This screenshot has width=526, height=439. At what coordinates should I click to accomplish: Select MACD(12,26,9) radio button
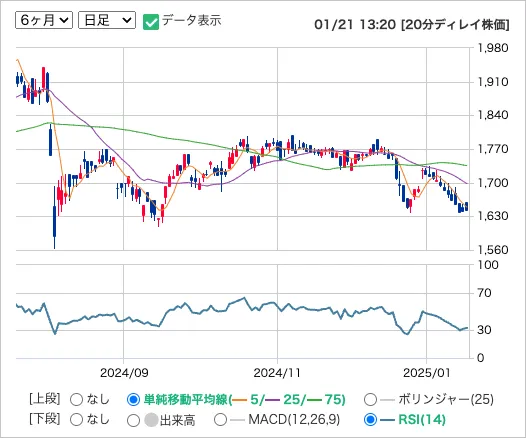(x=220, y=420)
